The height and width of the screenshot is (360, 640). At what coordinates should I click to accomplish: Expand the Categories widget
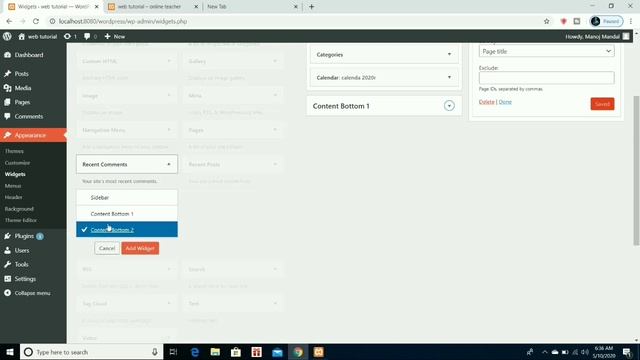pos(449,54)
